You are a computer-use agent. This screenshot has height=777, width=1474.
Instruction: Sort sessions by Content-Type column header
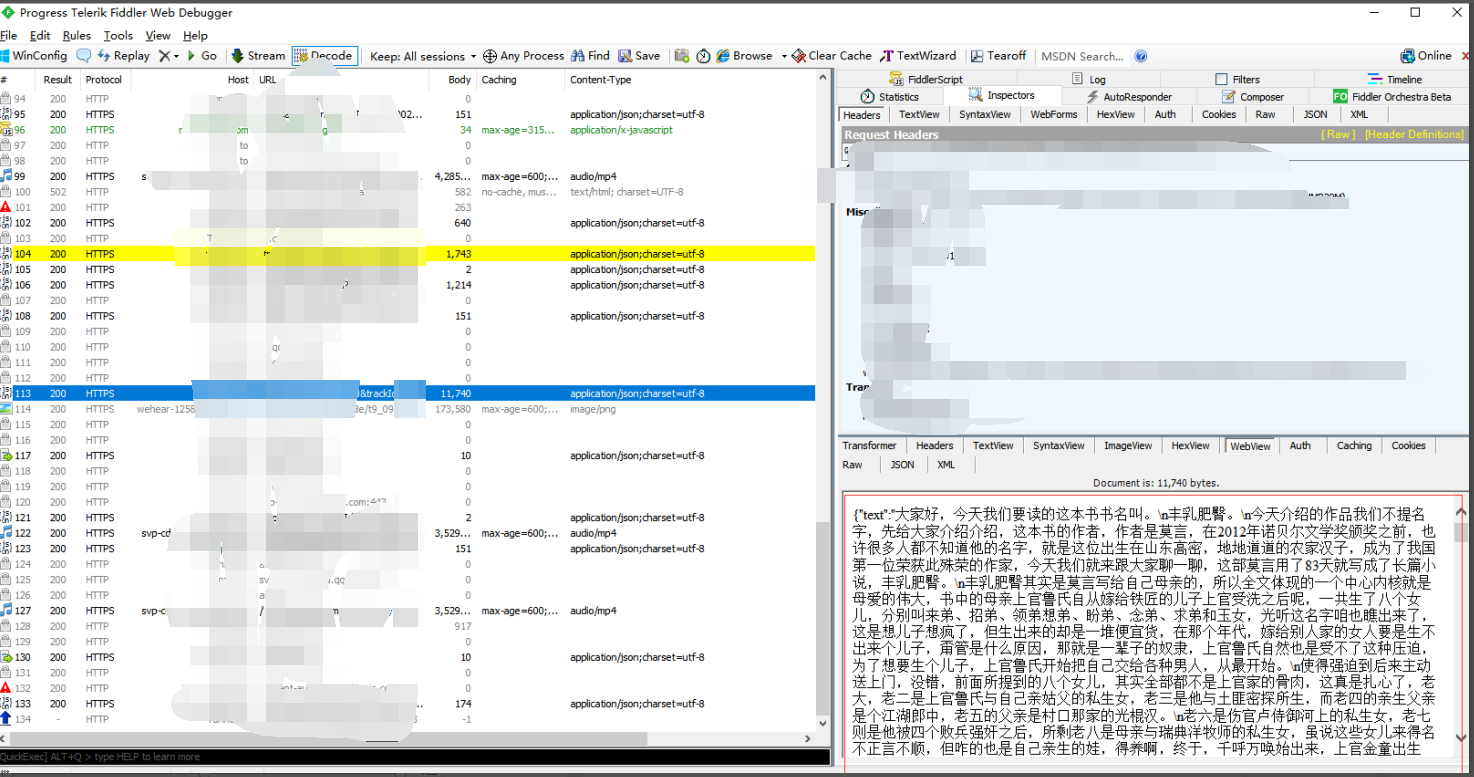point(600,80)
